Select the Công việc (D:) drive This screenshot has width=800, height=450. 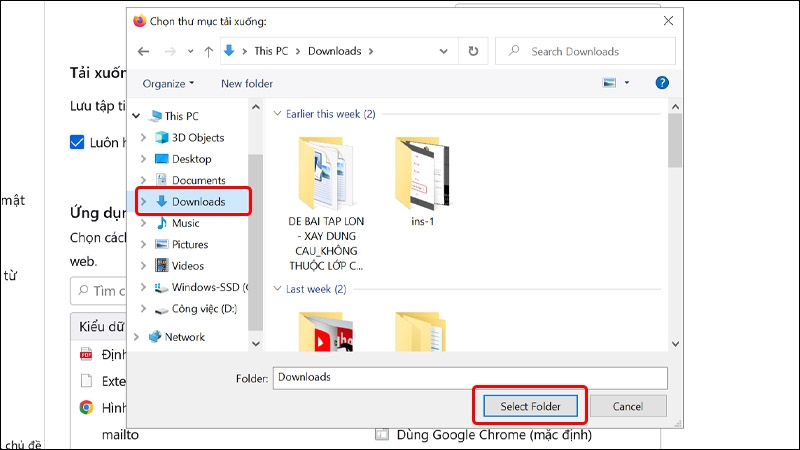(204, 309)
